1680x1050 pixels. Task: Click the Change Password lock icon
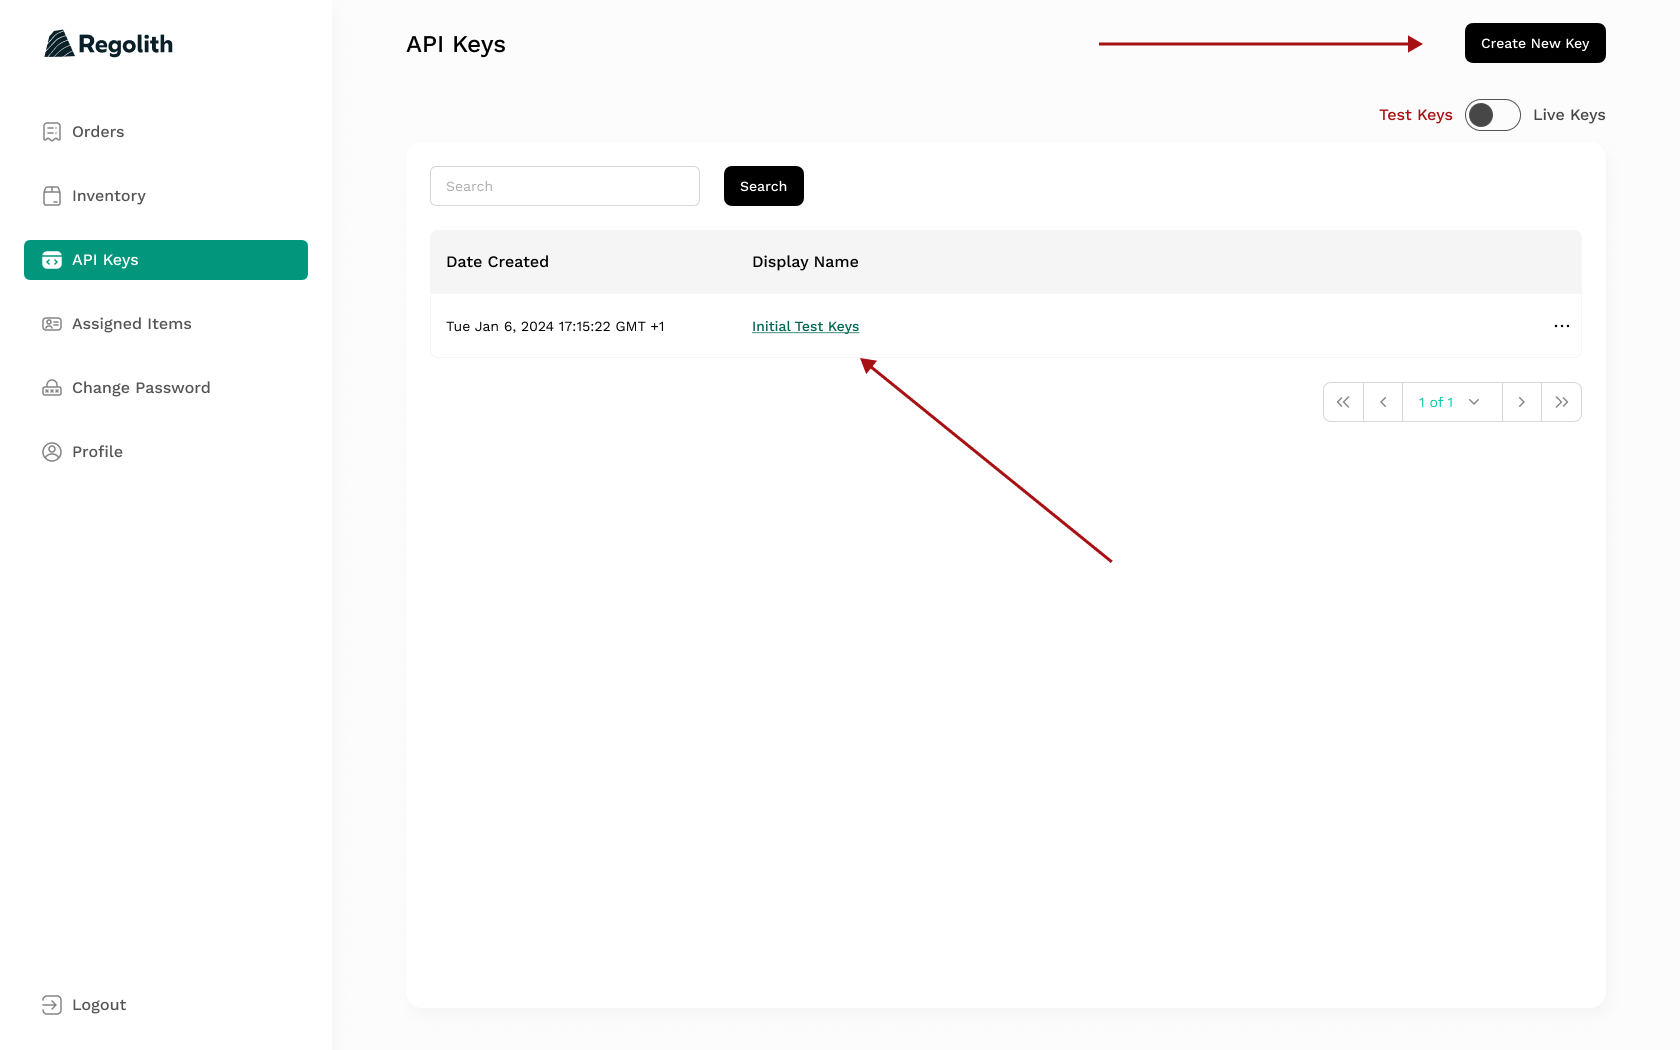pos(52,388)
